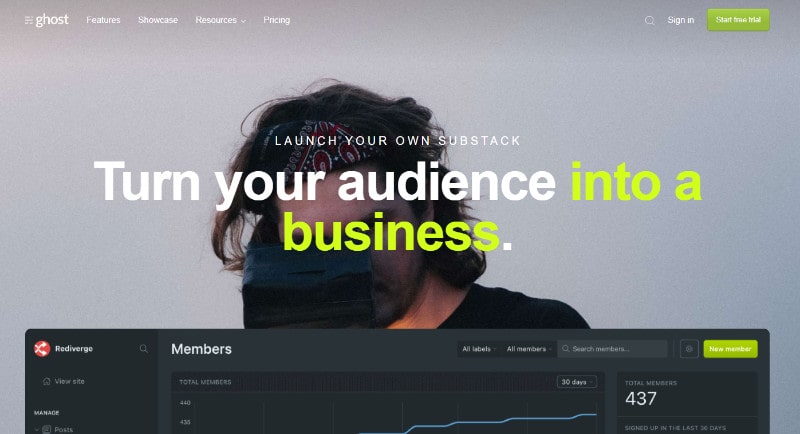Open the All labels filter dropdown

click(x=479, y=349)
